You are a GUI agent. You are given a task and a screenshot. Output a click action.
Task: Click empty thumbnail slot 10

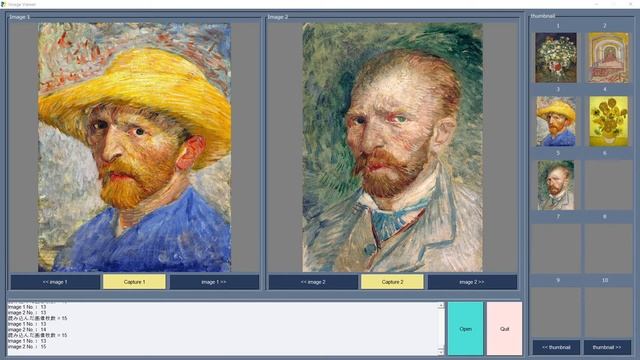[608, 312]
